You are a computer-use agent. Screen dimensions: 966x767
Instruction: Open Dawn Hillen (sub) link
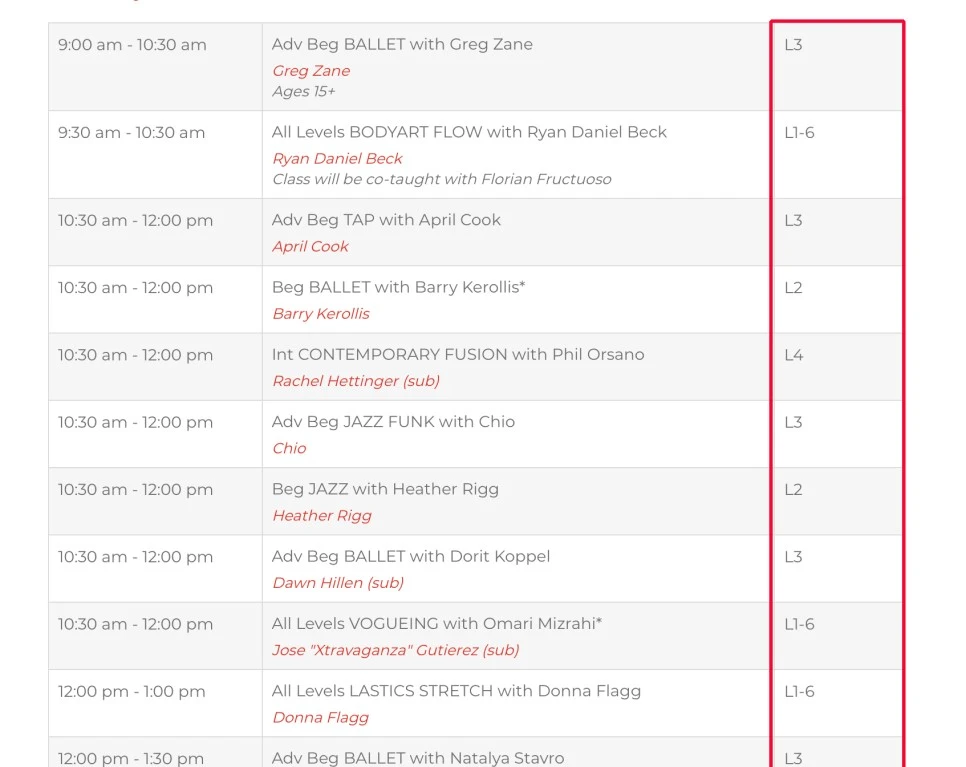coord(338,582)
